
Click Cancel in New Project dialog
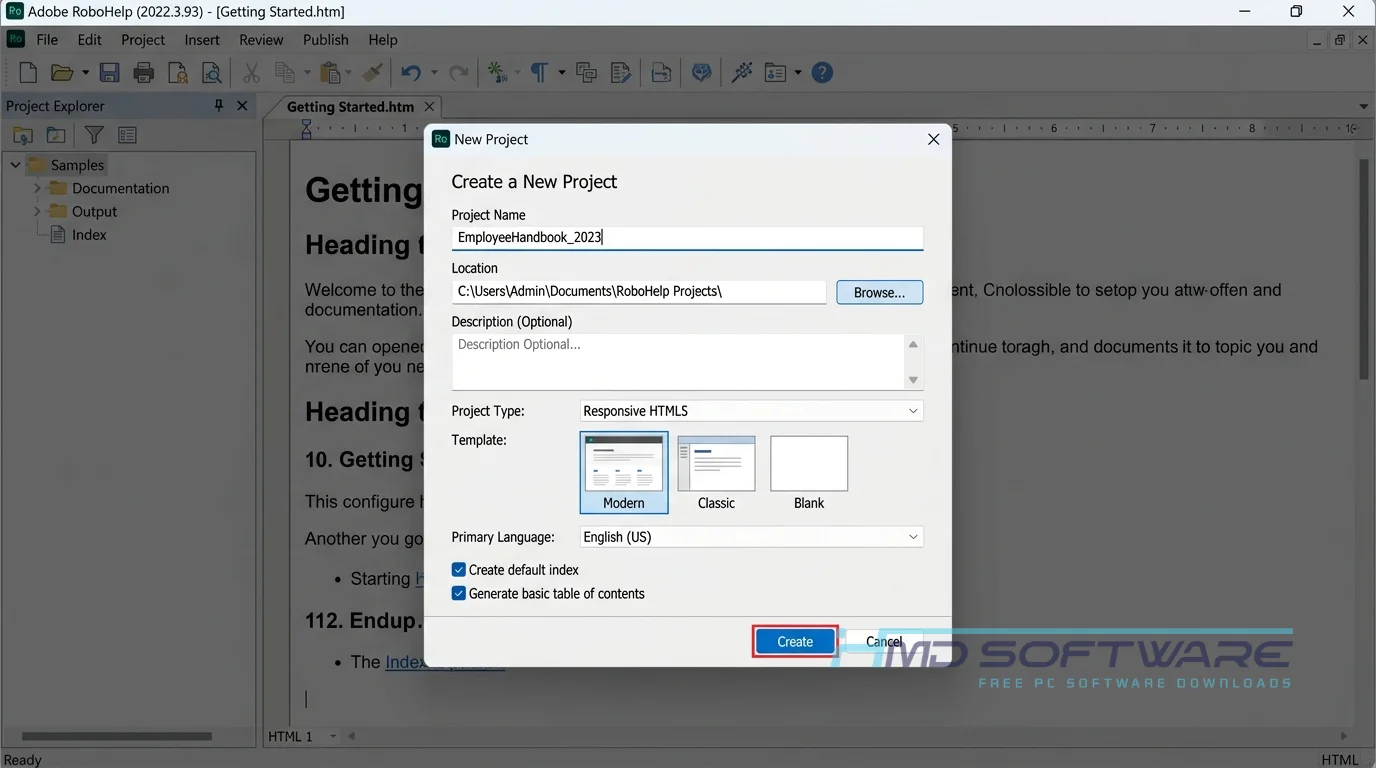(x=884, y=642)
